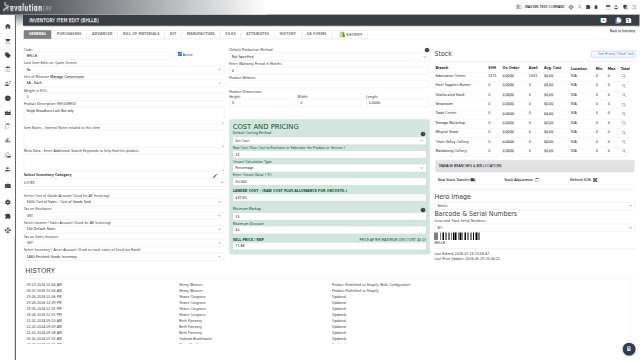Click the pencil icon beside Inventory Category

tap(215, 176)
